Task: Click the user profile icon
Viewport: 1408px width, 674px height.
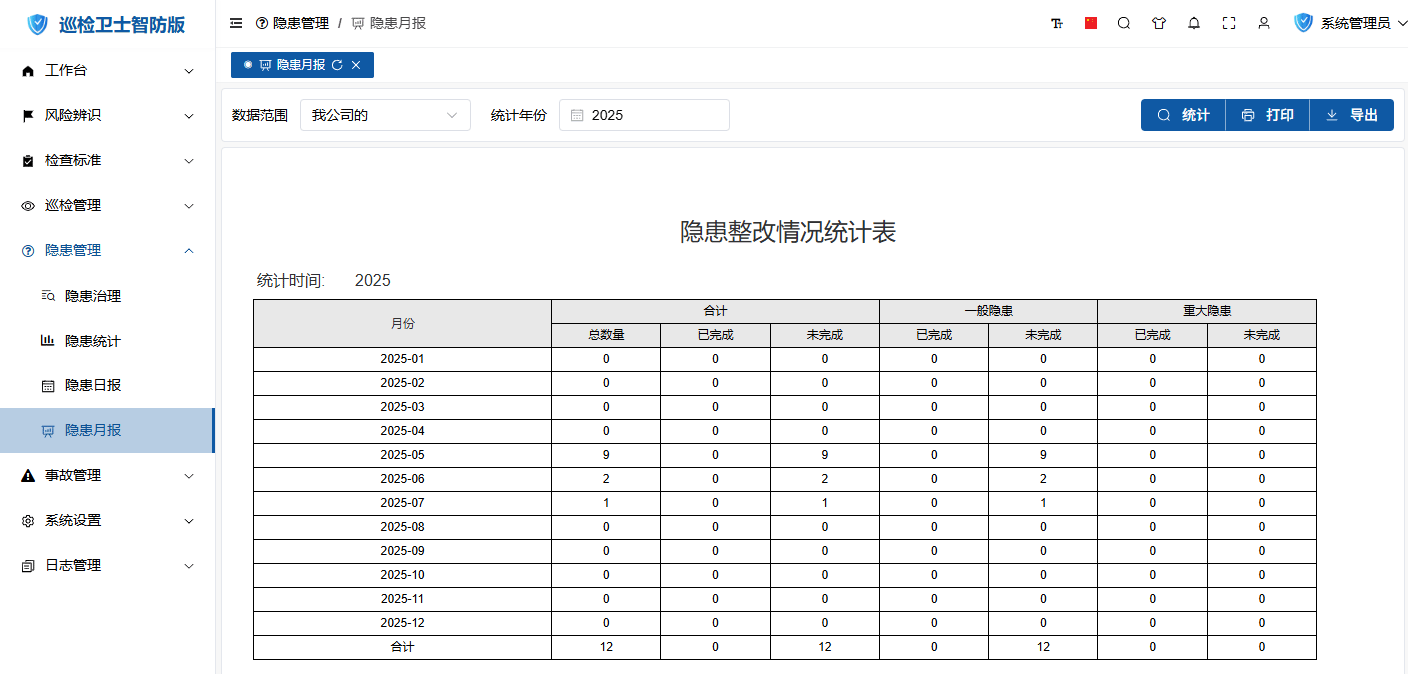Action: coord(1264,23)
